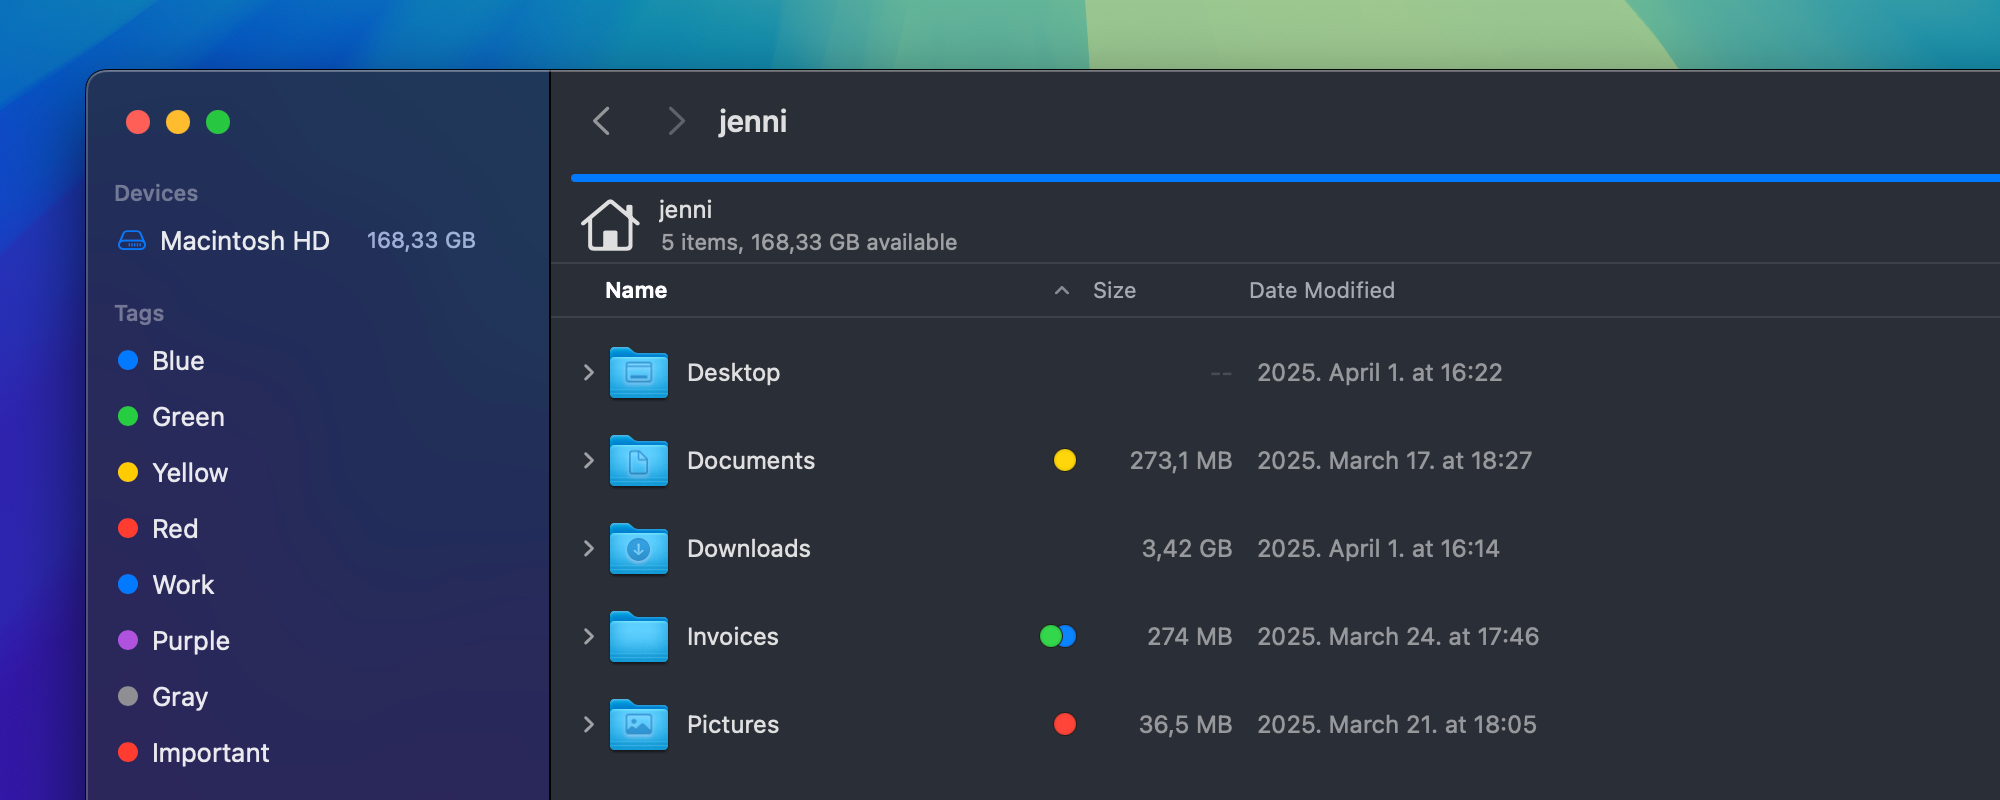Click the 274 MB size value
This screenshot has height=800, width=2000.
point(1190,636)
